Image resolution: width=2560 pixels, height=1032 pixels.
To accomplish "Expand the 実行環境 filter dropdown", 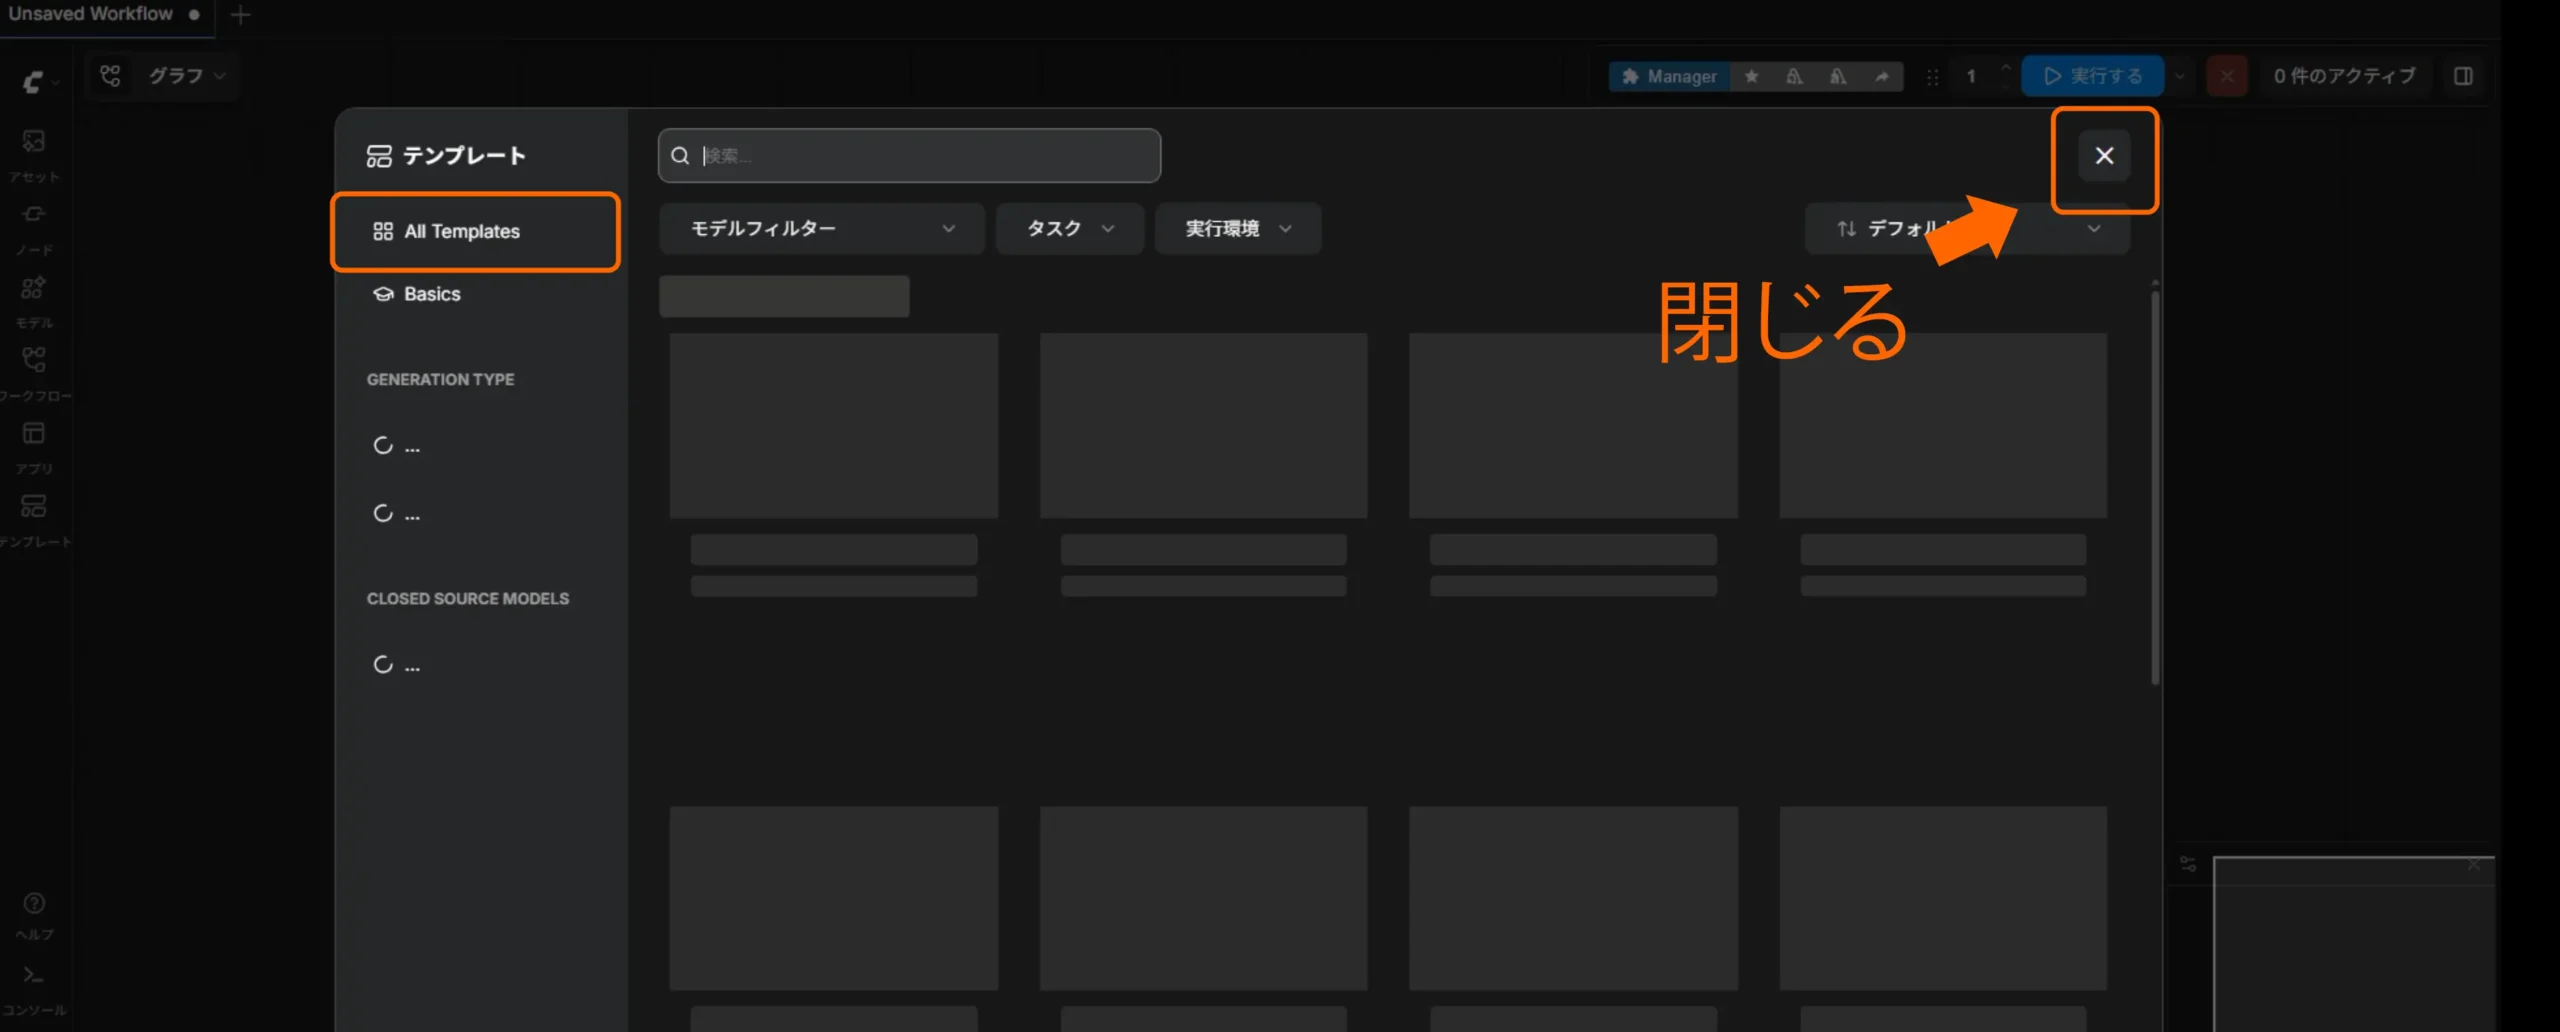I will pos(1238,229).
